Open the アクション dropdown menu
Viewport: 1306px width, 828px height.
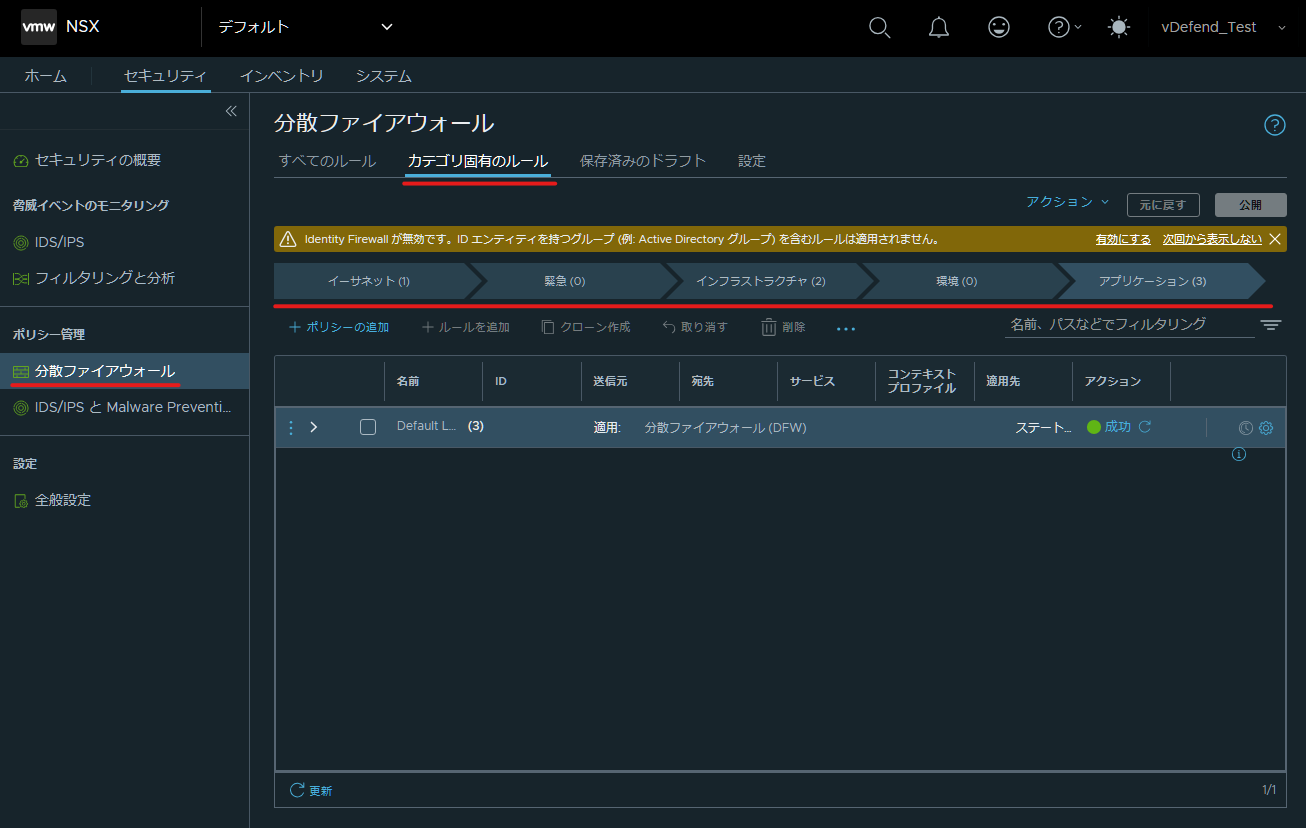pyautogui.click(x=1068, y=202)
